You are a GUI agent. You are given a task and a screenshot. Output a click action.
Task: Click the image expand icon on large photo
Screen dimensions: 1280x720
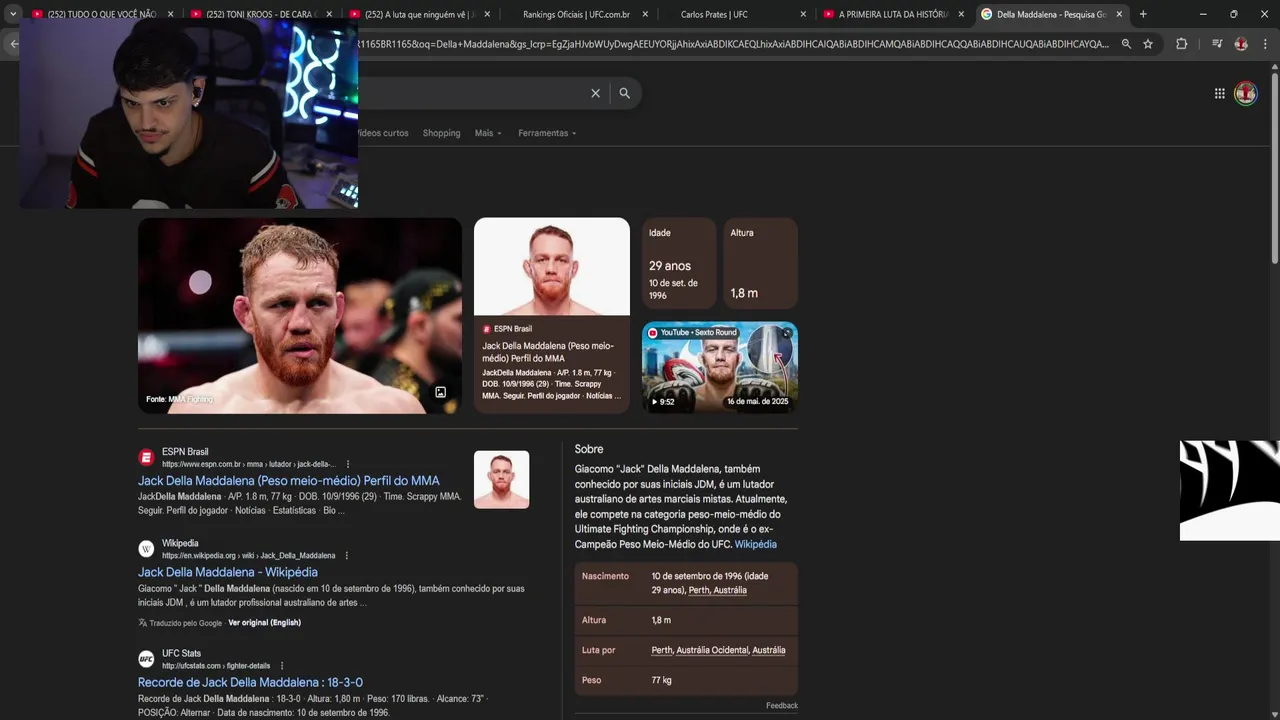[x=440, y=392]
